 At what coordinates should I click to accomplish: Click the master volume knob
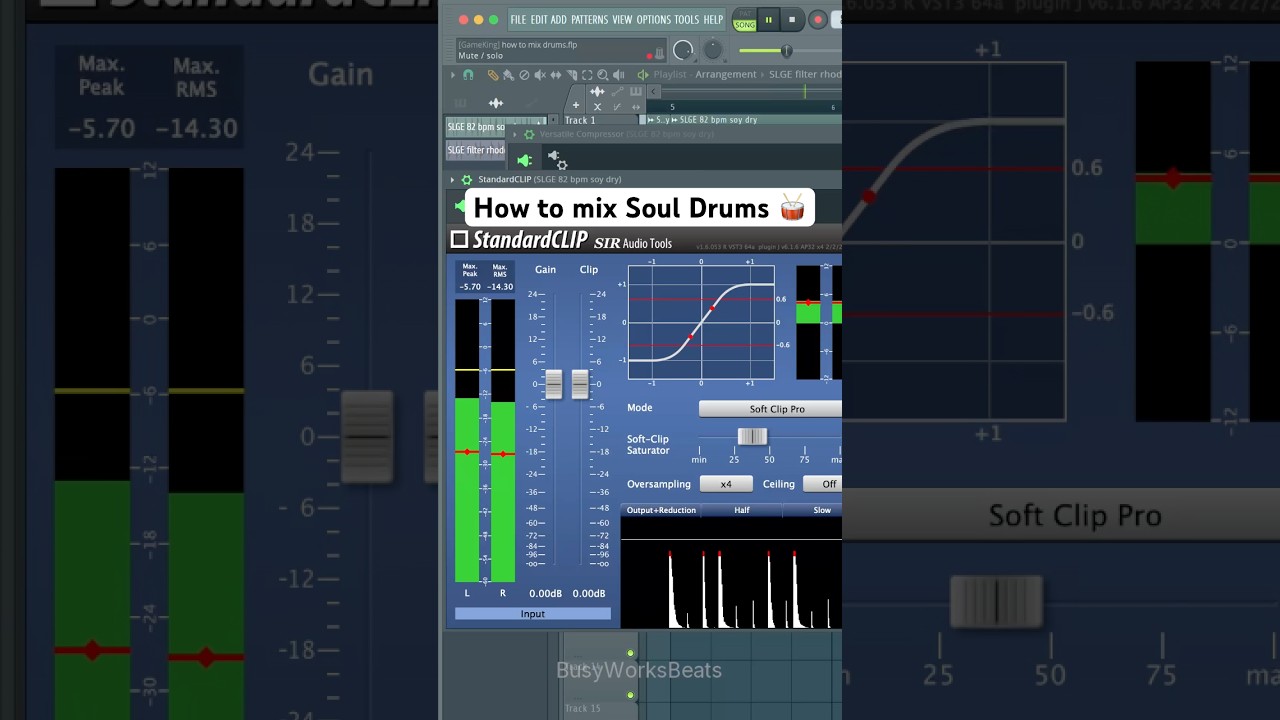[x=683, y=50]
